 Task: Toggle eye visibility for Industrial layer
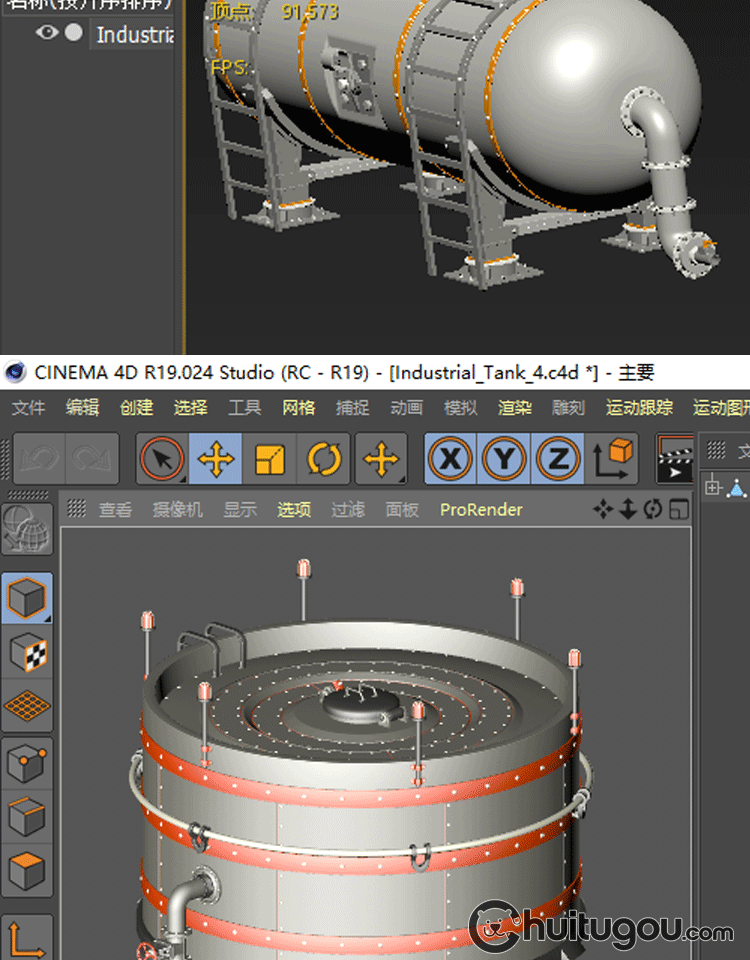(46, 33)
